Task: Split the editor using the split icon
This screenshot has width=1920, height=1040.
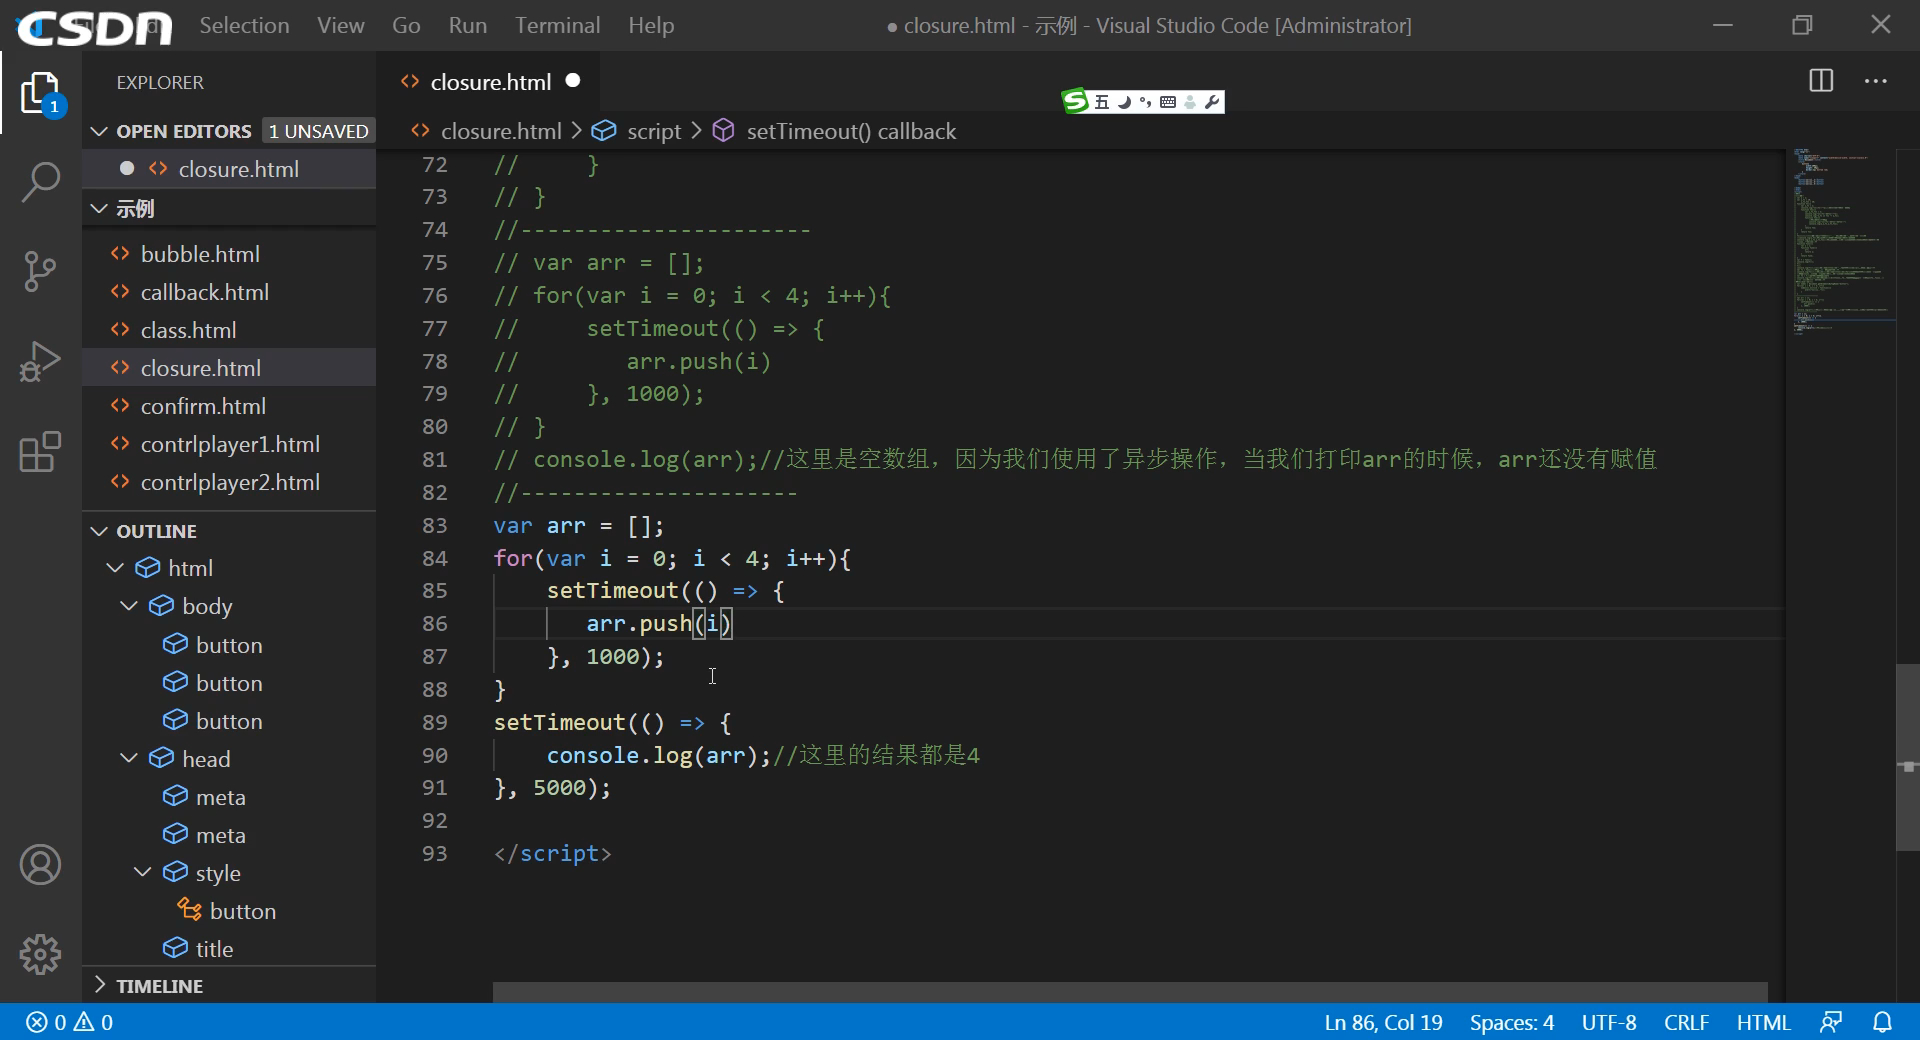Action: click(1820, 81)
